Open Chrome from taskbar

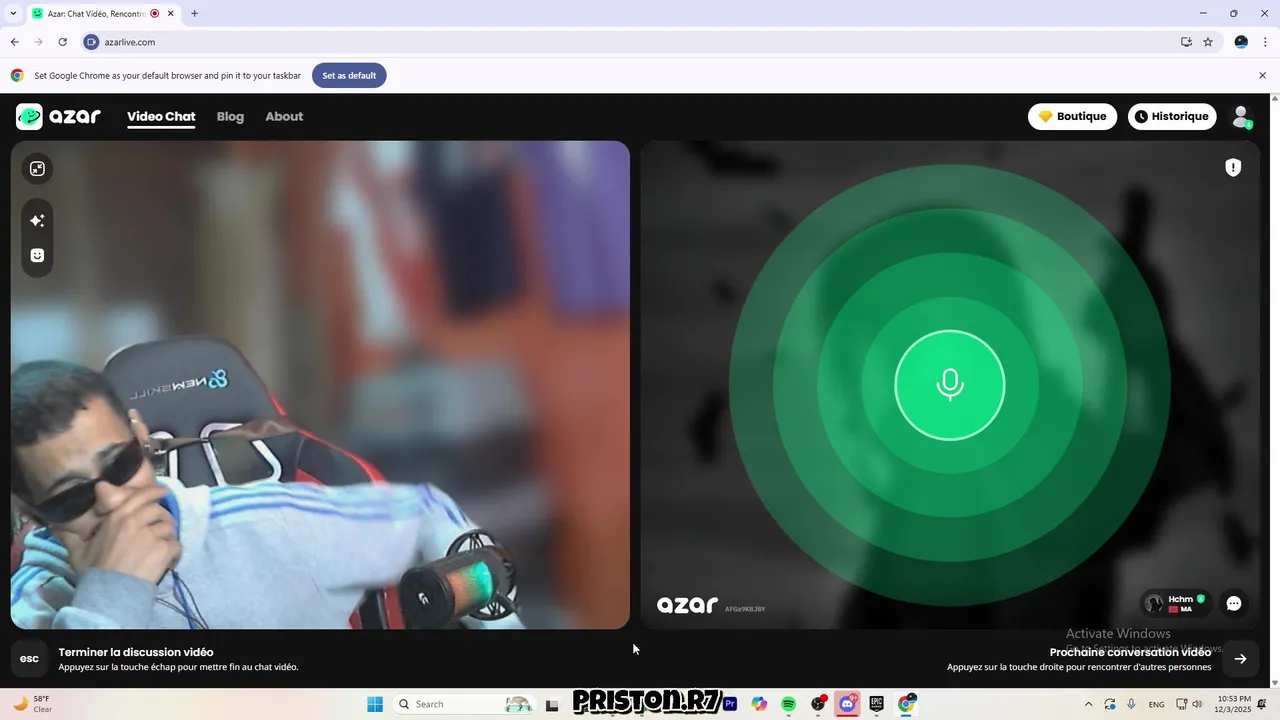(x=906, y=704)
